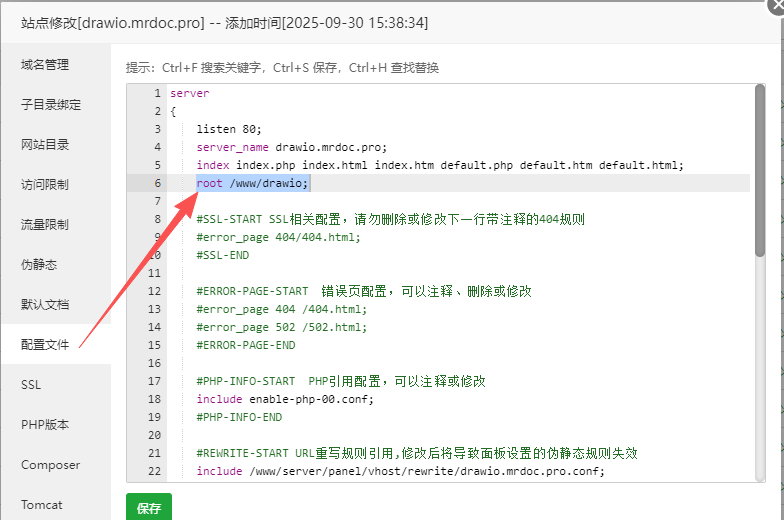Click the green 保存 button
784x520 pixels.
149,507
